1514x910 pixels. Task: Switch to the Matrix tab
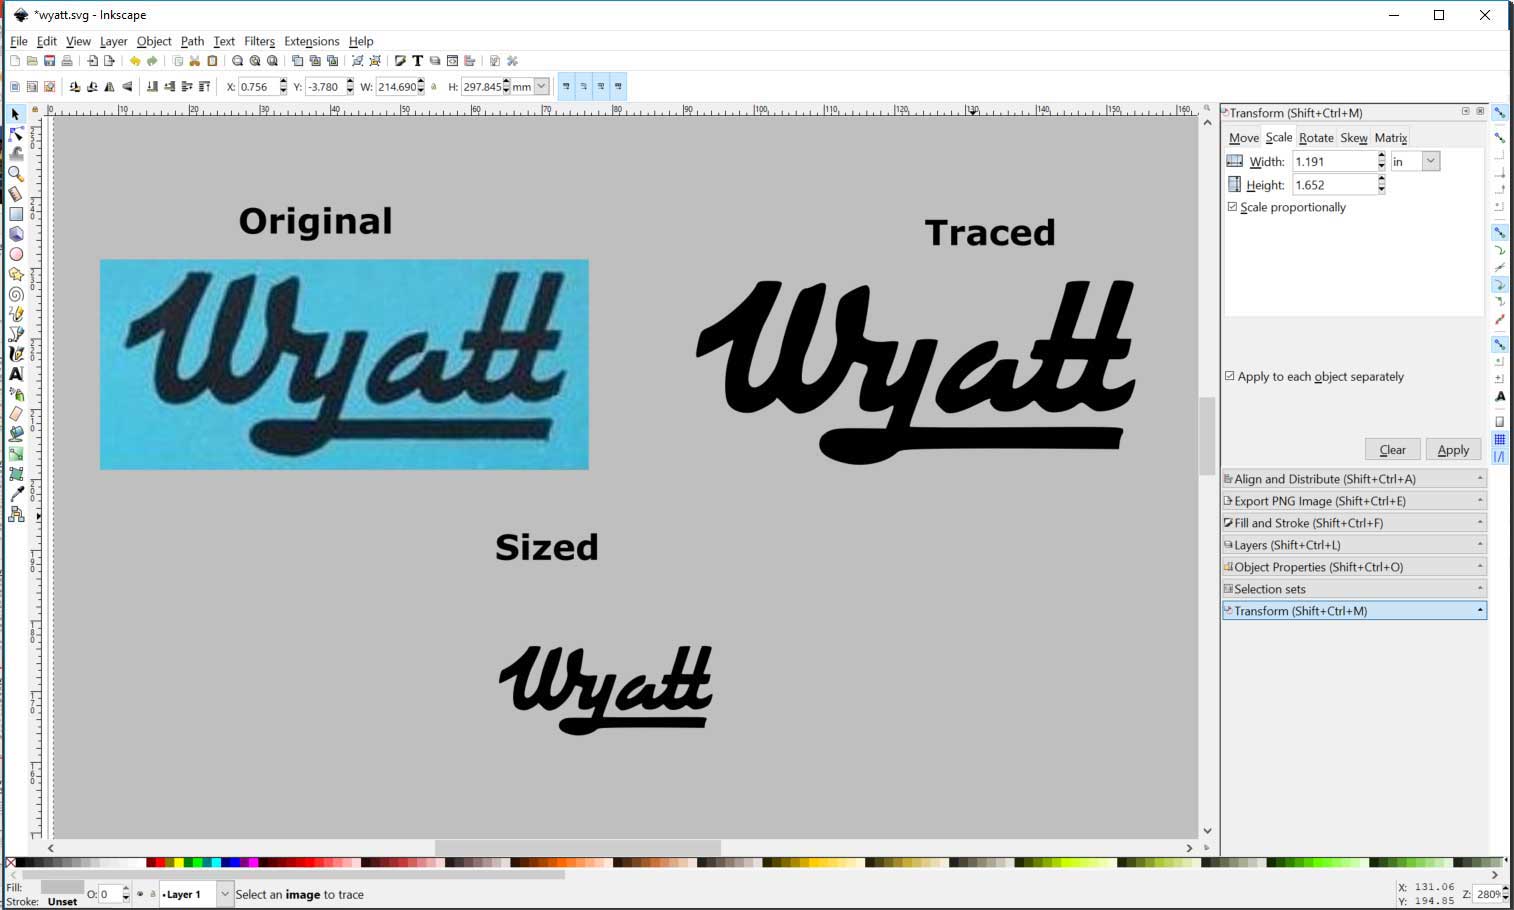[x=1391, y=138]
